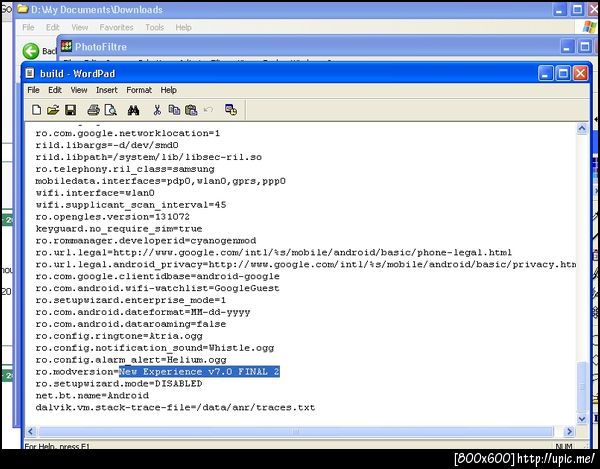Minimize the WordPad window
The image size is (600, 469).
pyautogui.click(x=546, y=73)
